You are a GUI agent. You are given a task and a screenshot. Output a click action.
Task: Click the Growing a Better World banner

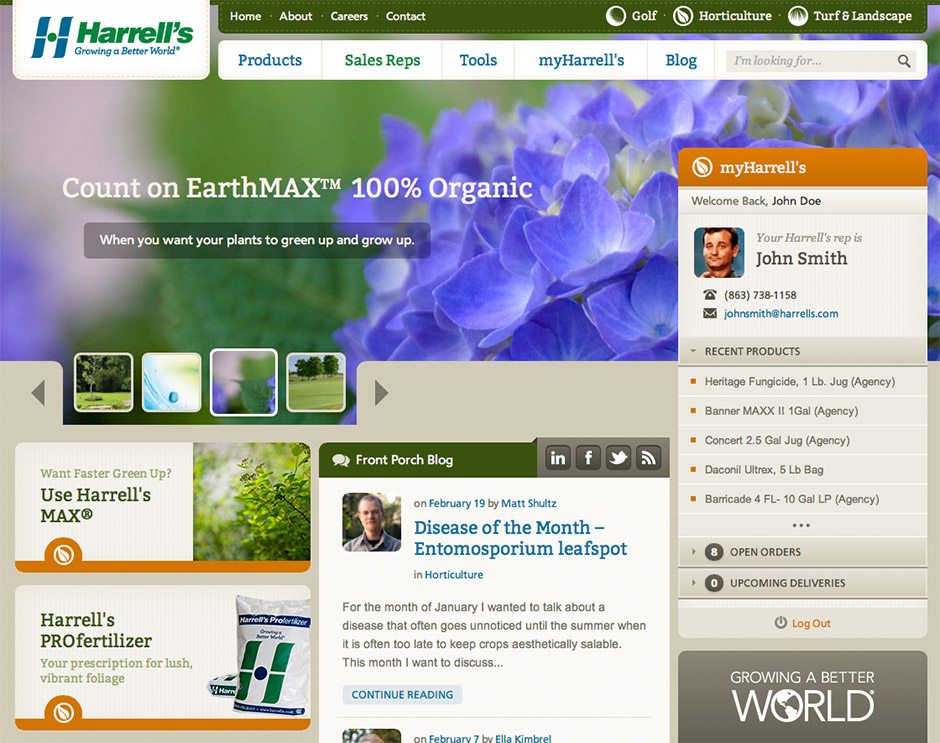(x=803, y=697)
